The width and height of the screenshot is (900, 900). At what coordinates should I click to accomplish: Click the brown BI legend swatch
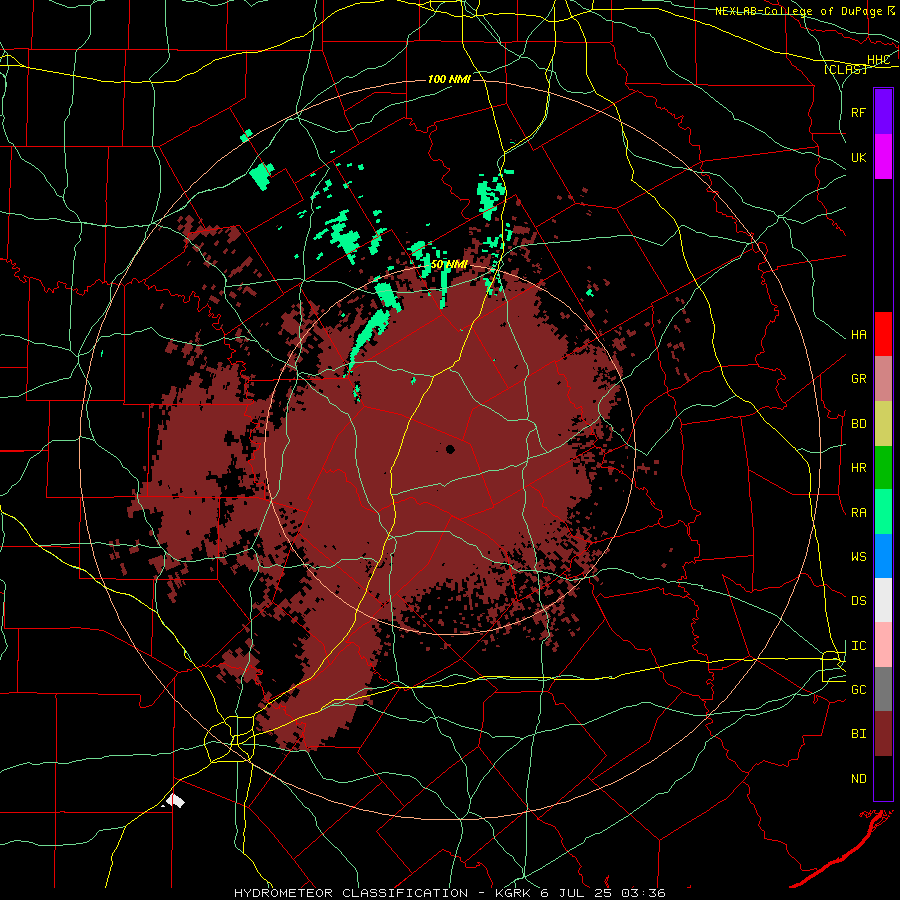coord(883,734)
